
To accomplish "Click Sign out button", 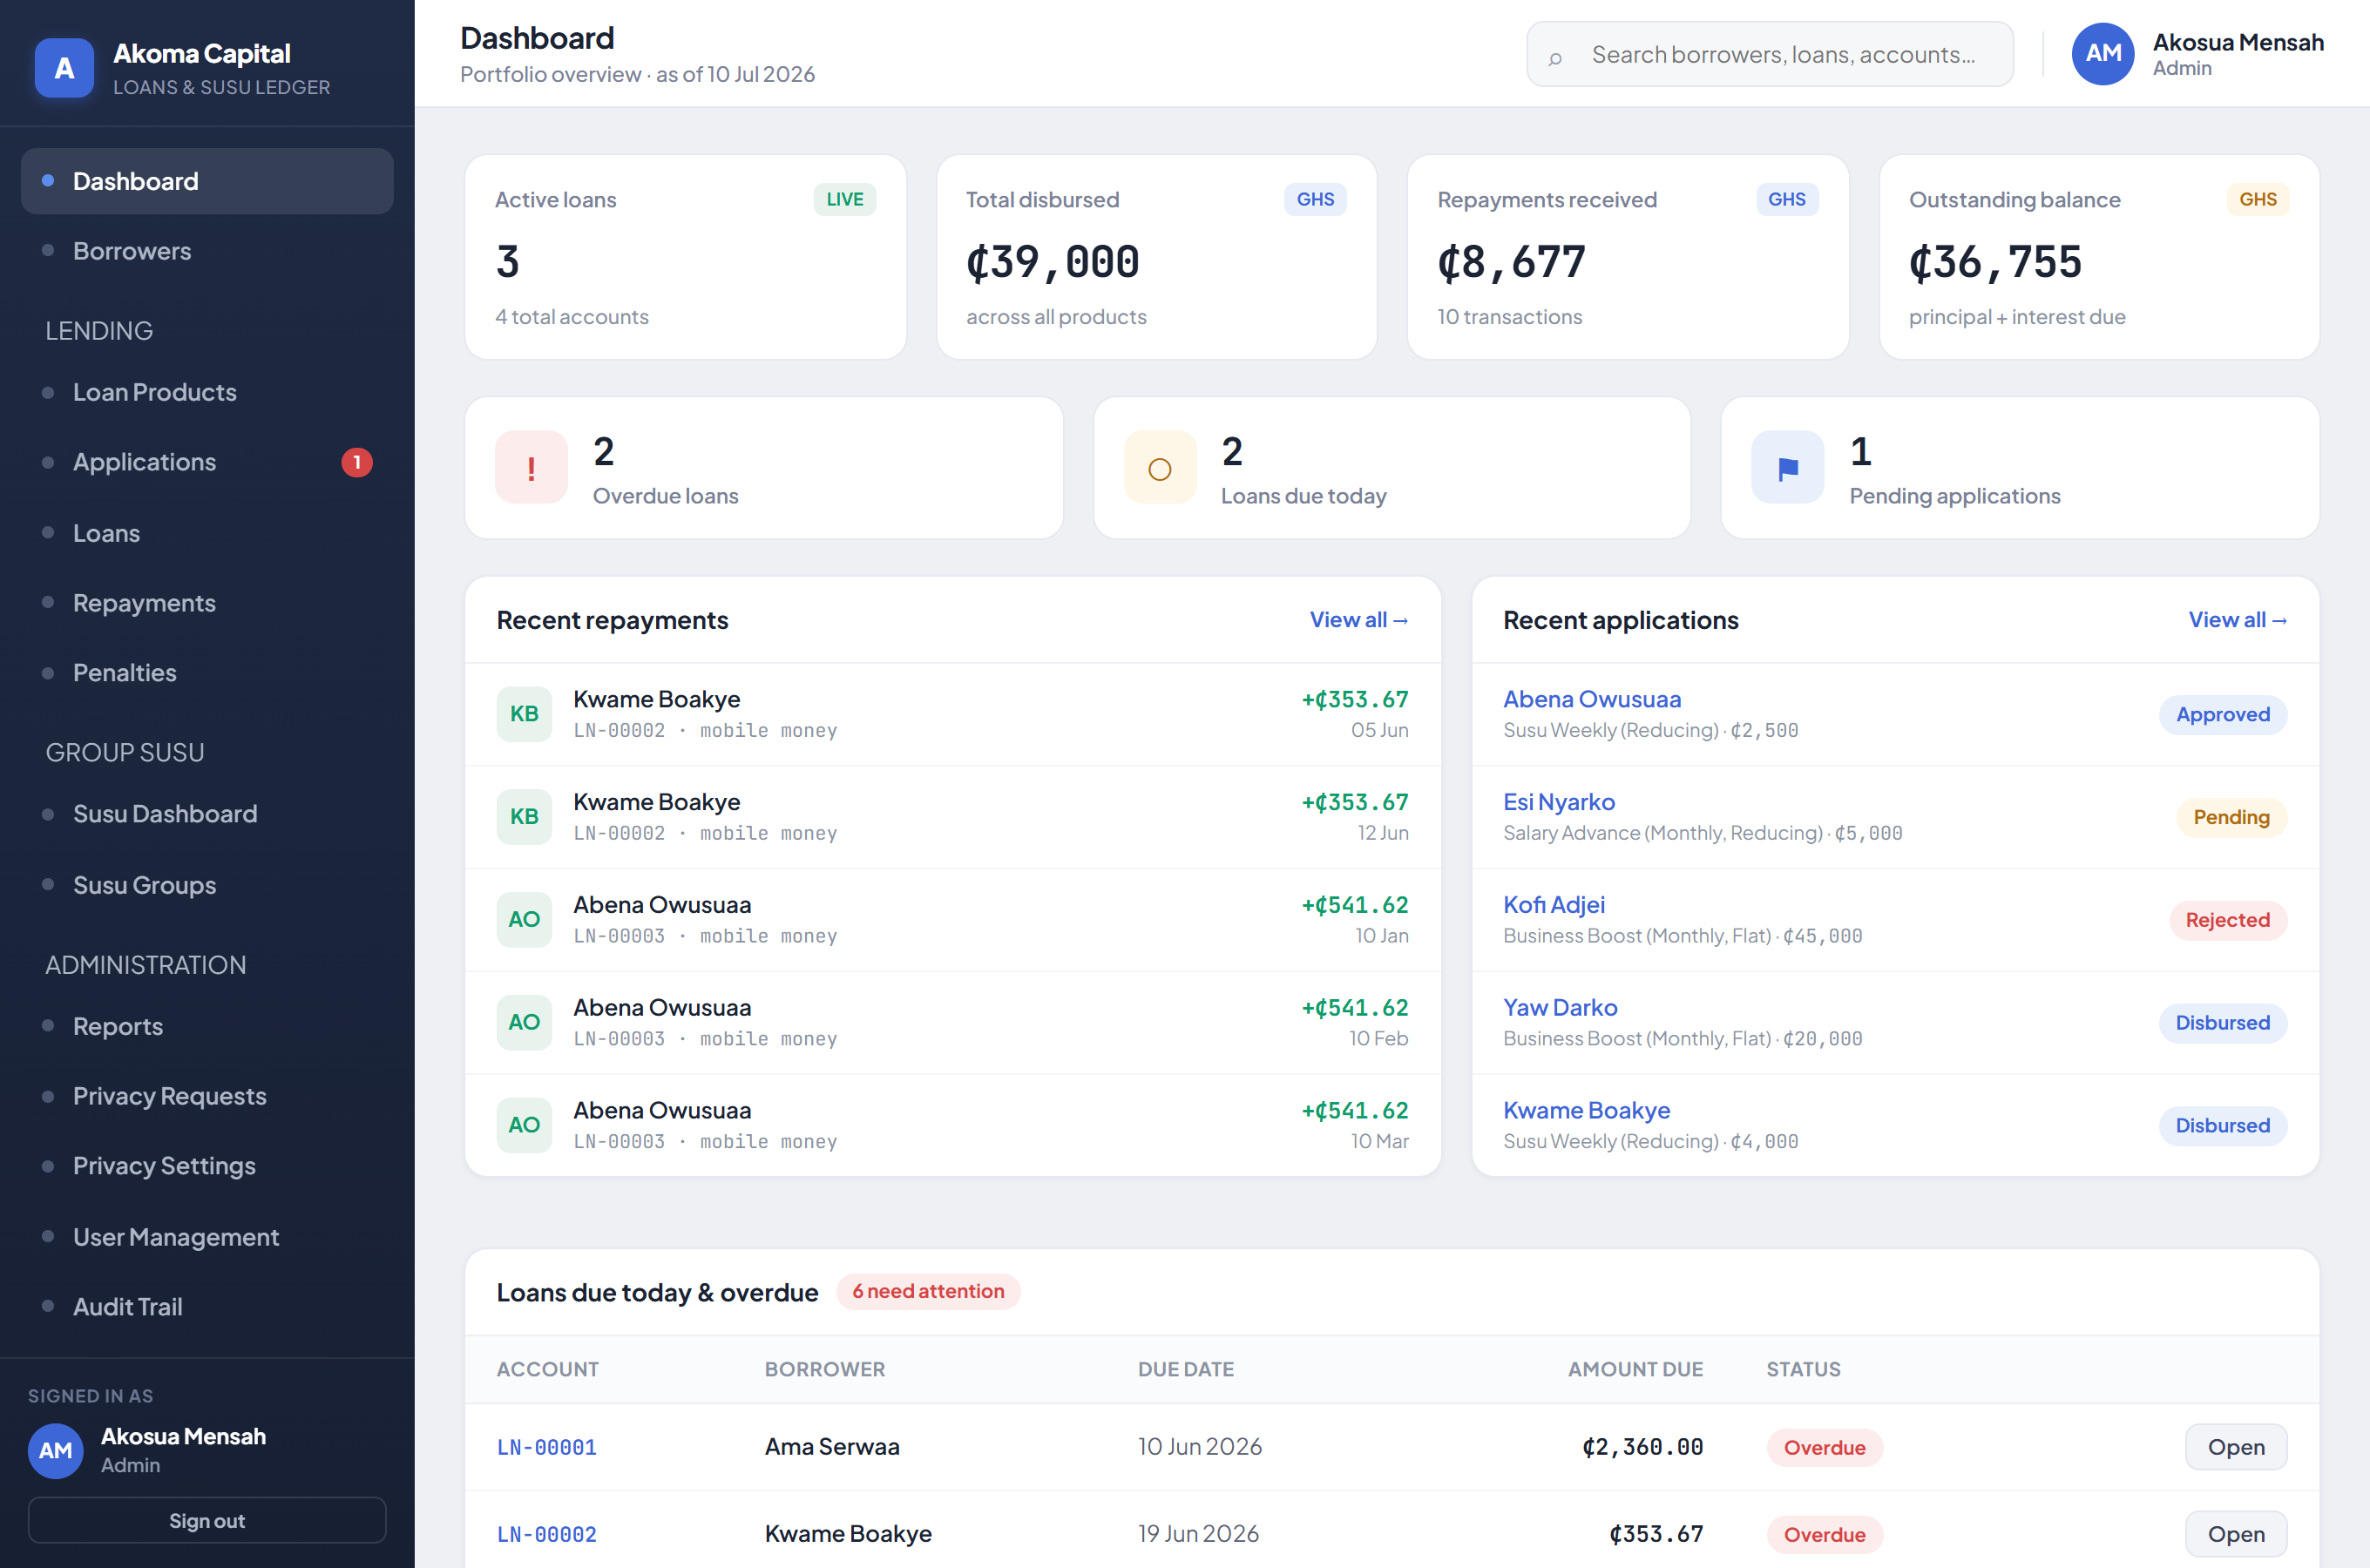I will click(x=207, y=1520).
